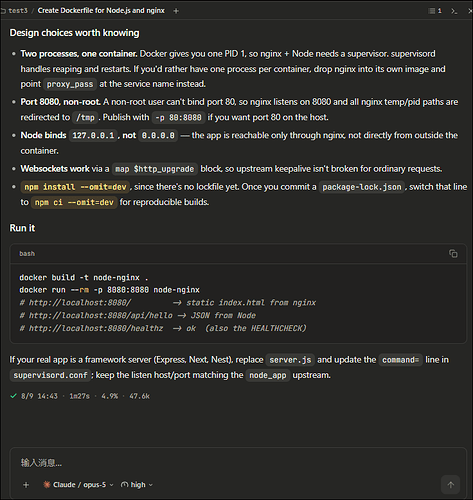The height and width of the screenshot is (500, 473).
Task: Click the '1m27s' duration value
Action: pyautogui.click(x=79, y=396)
